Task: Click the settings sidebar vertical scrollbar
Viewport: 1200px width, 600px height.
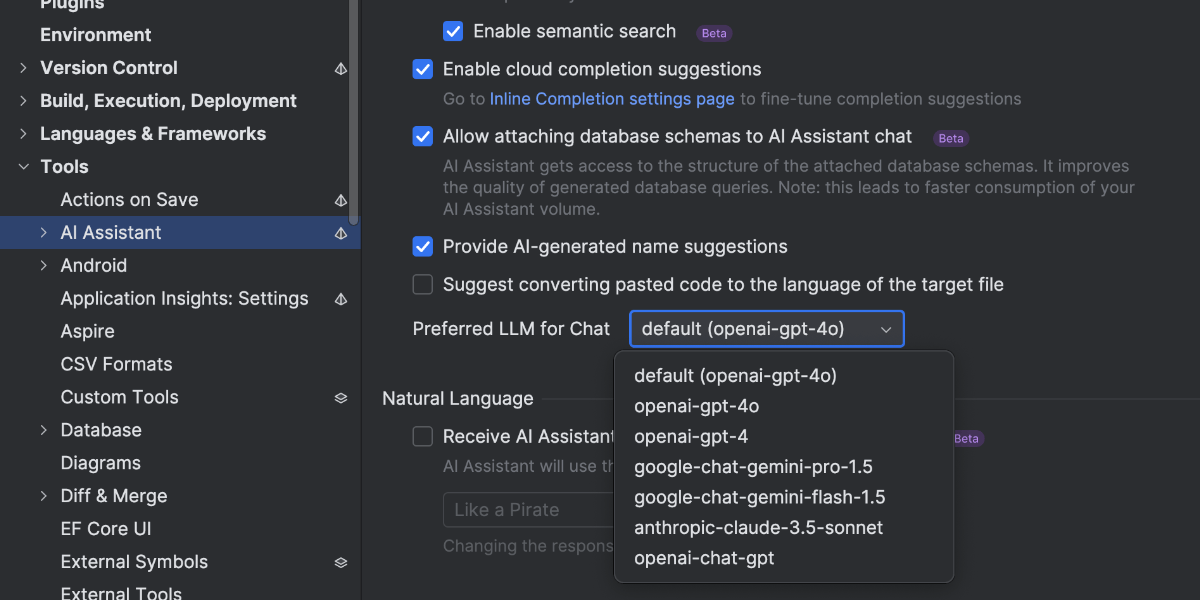Action: [354, 110]
